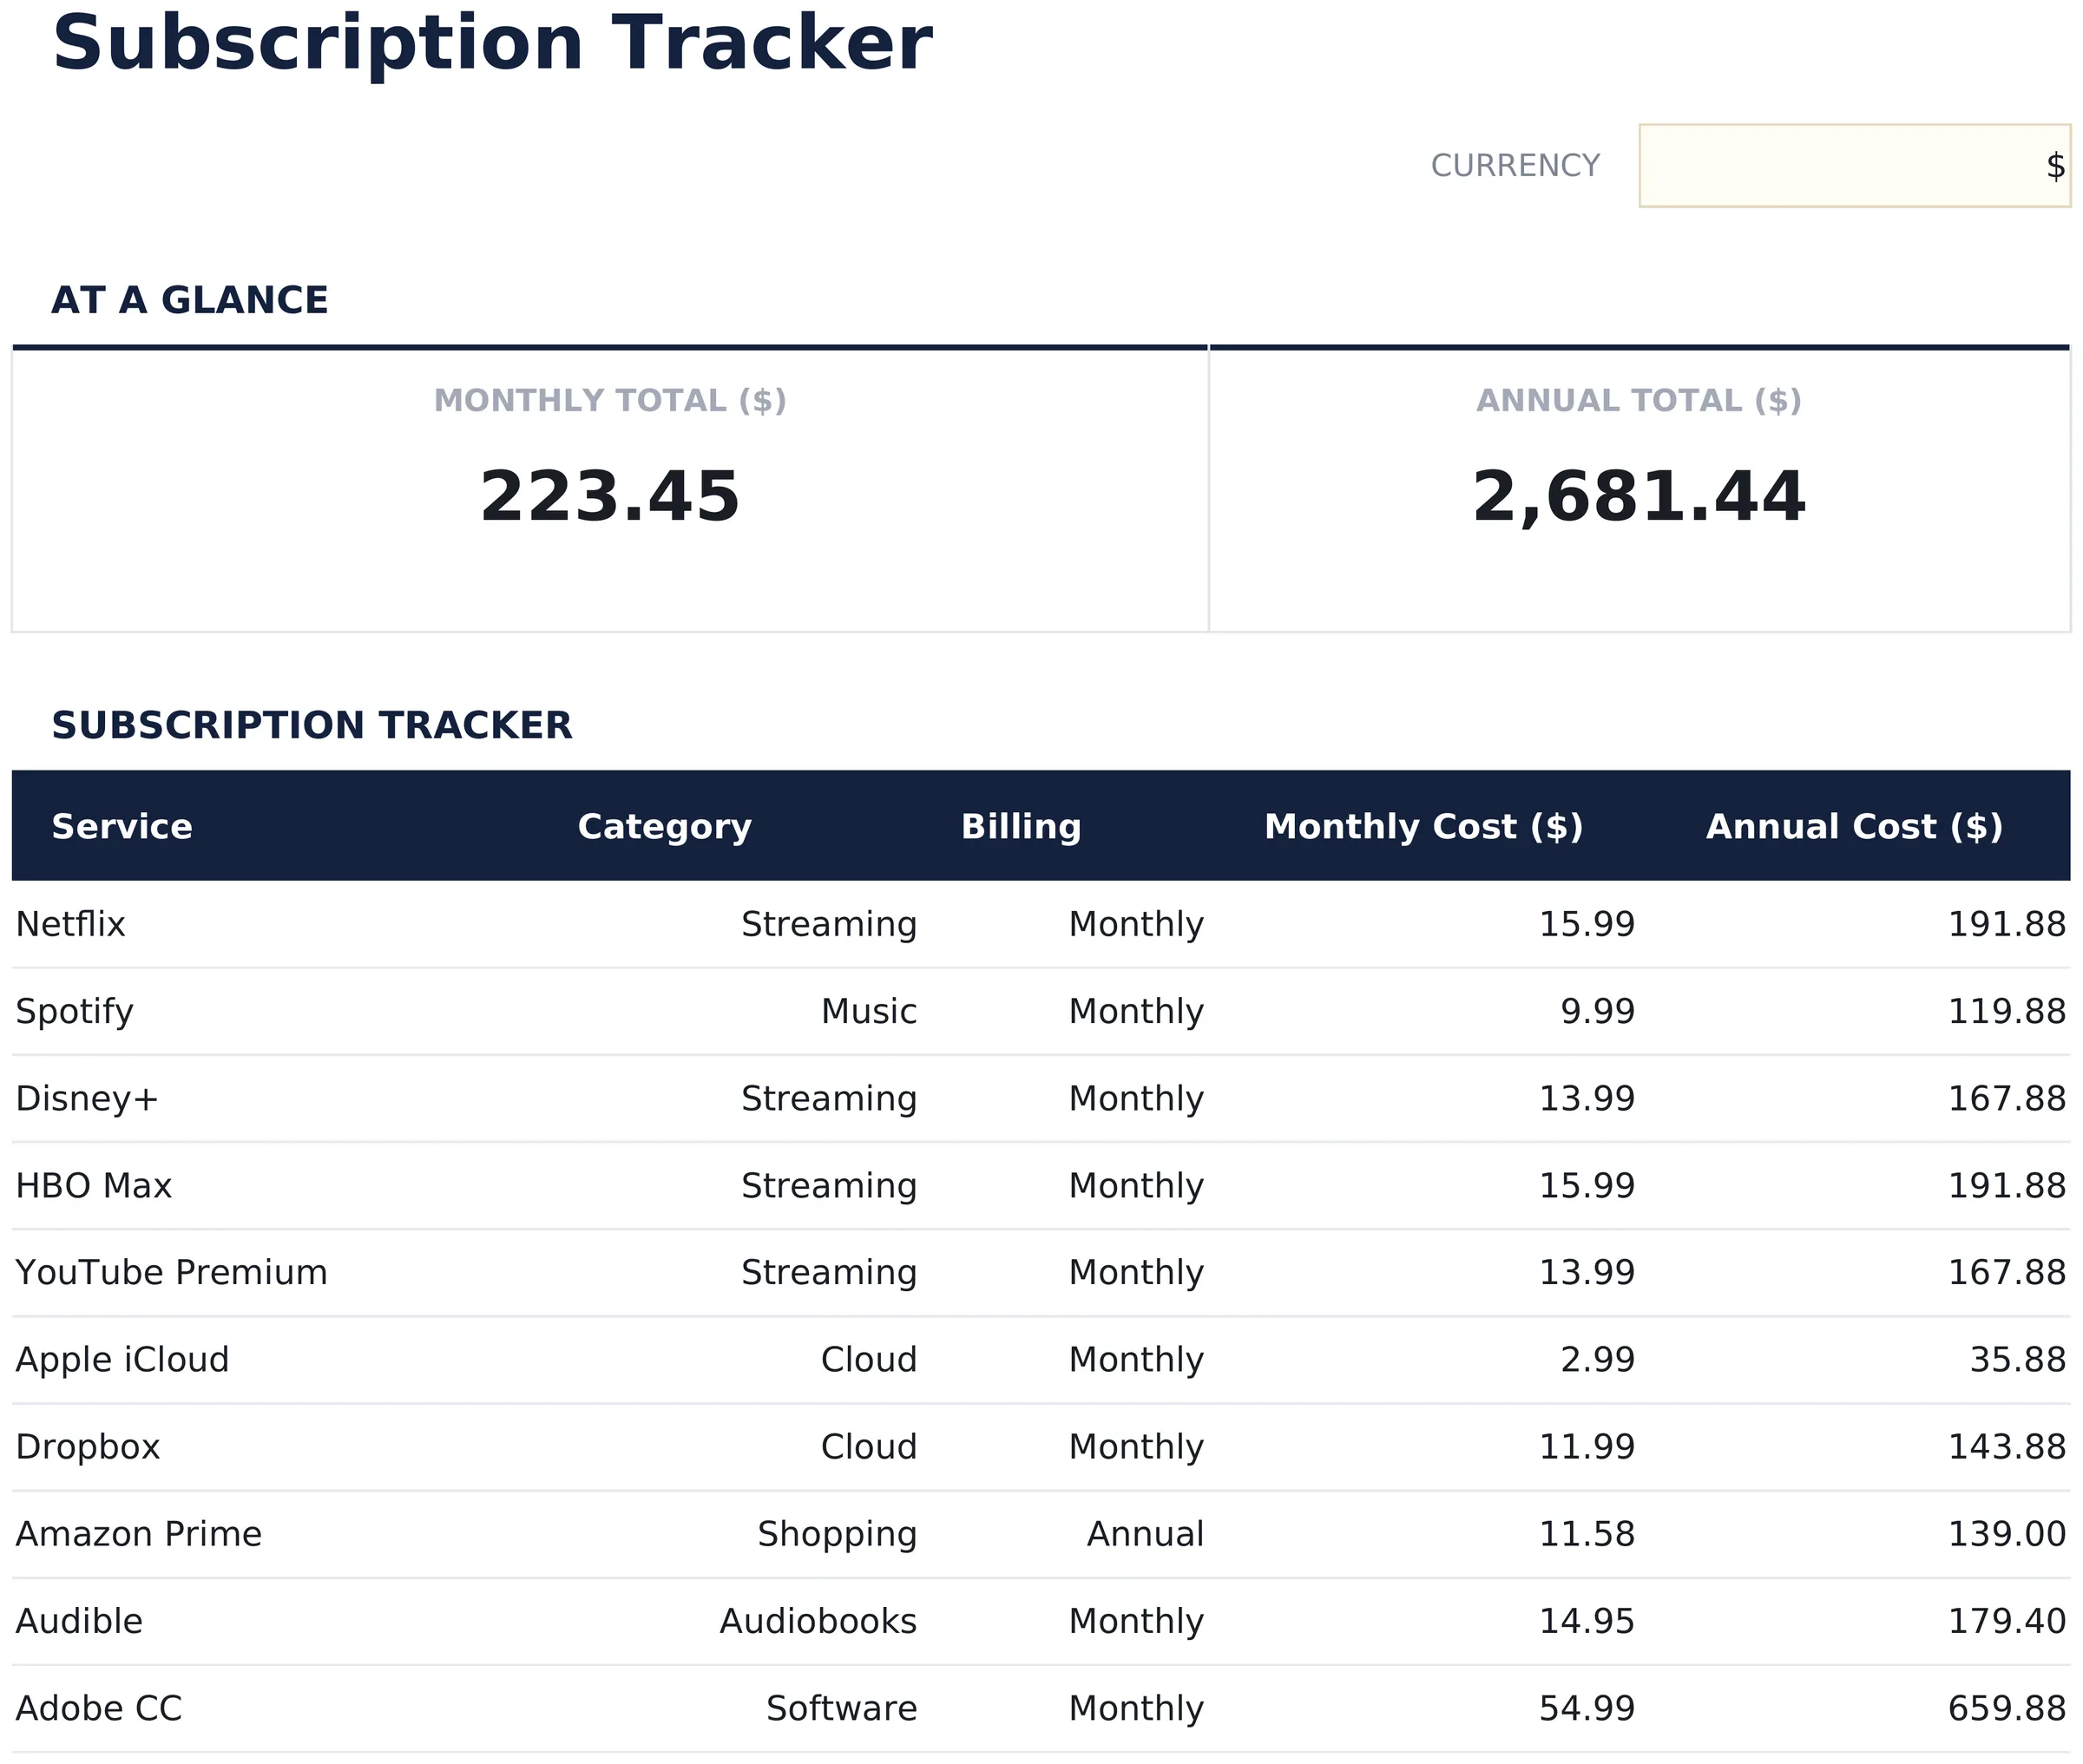This screenshot has height=1764, width=2083.
Task: Select the Software category cell
Action: [842, 1708]
